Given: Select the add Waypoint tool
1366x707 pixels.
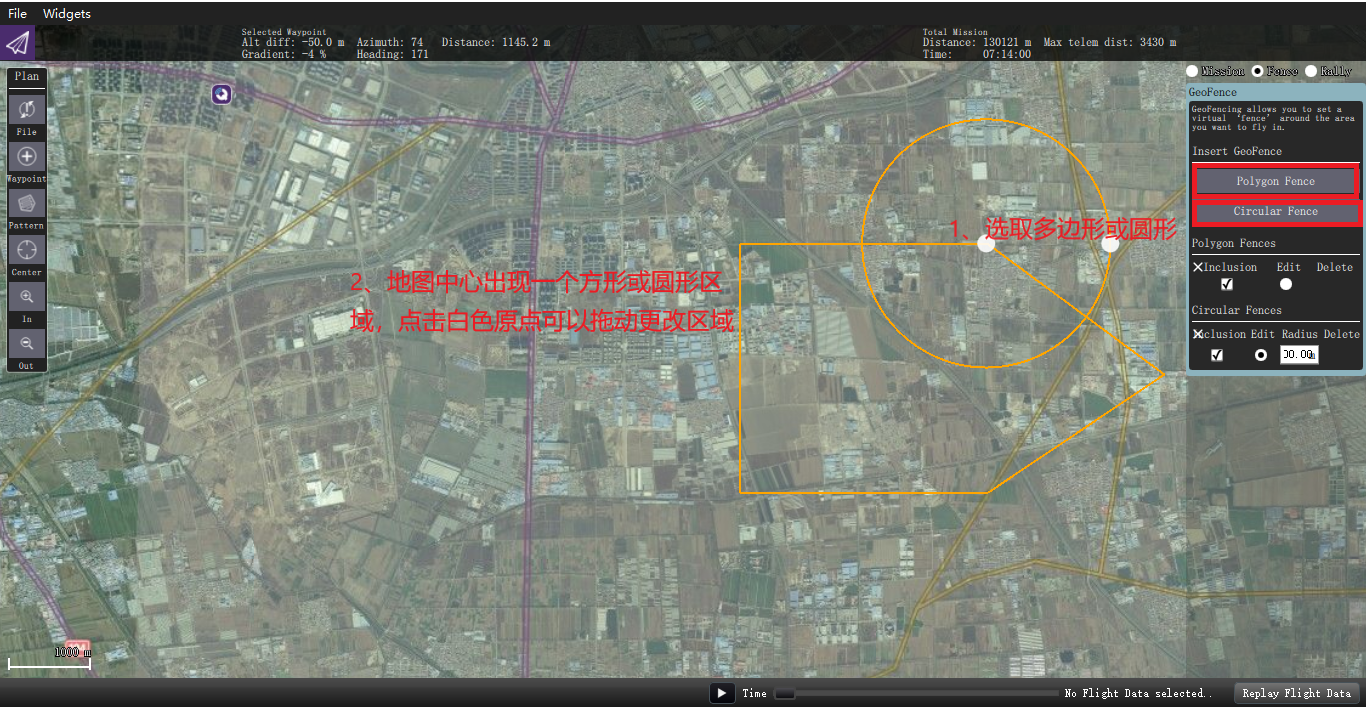Looking at the screenshot, I should coord(27,156).
